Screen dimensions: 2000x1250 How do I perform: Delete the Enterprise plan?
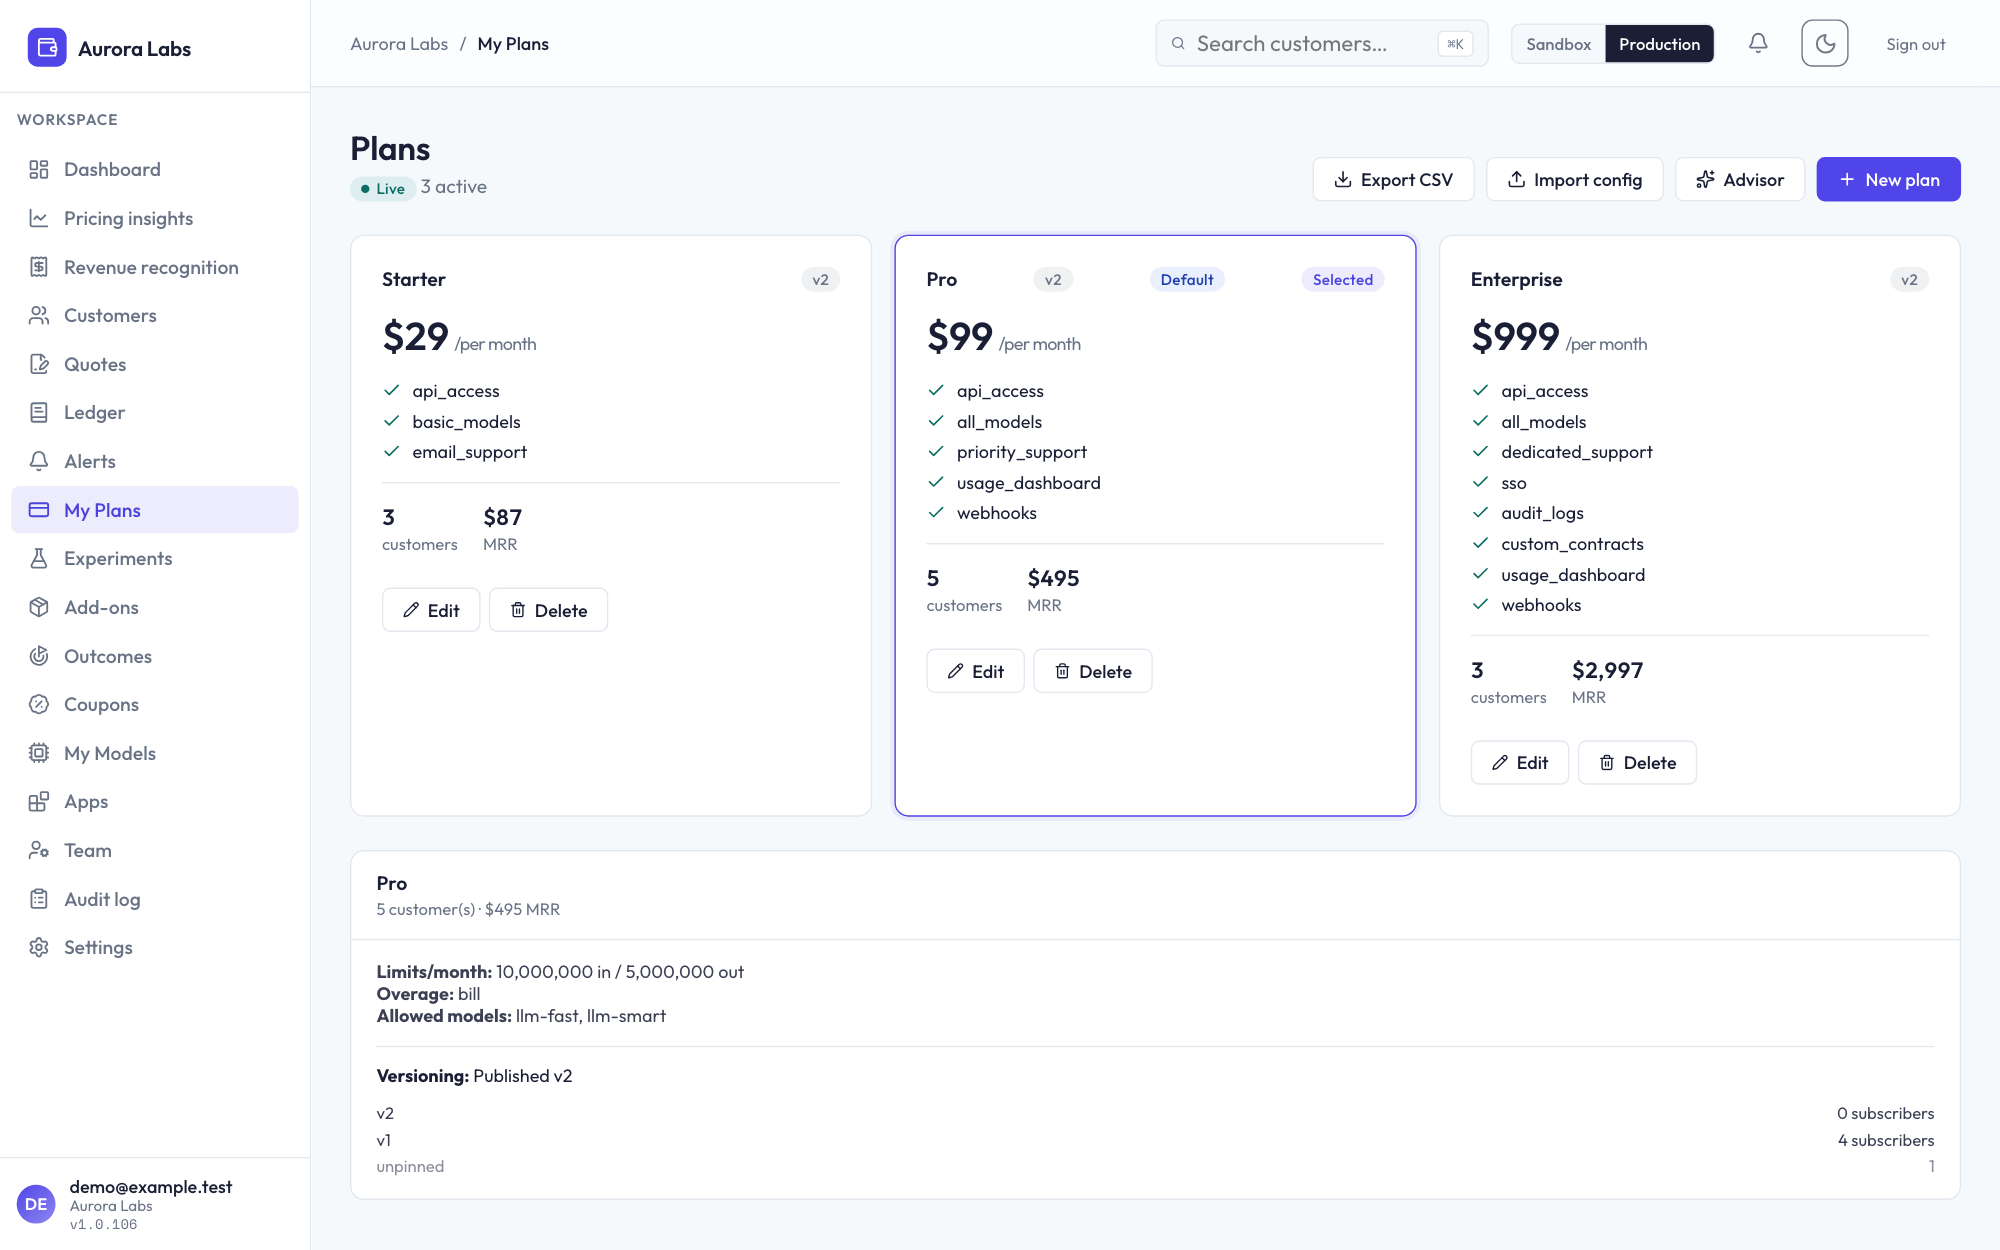(1637, 762)
